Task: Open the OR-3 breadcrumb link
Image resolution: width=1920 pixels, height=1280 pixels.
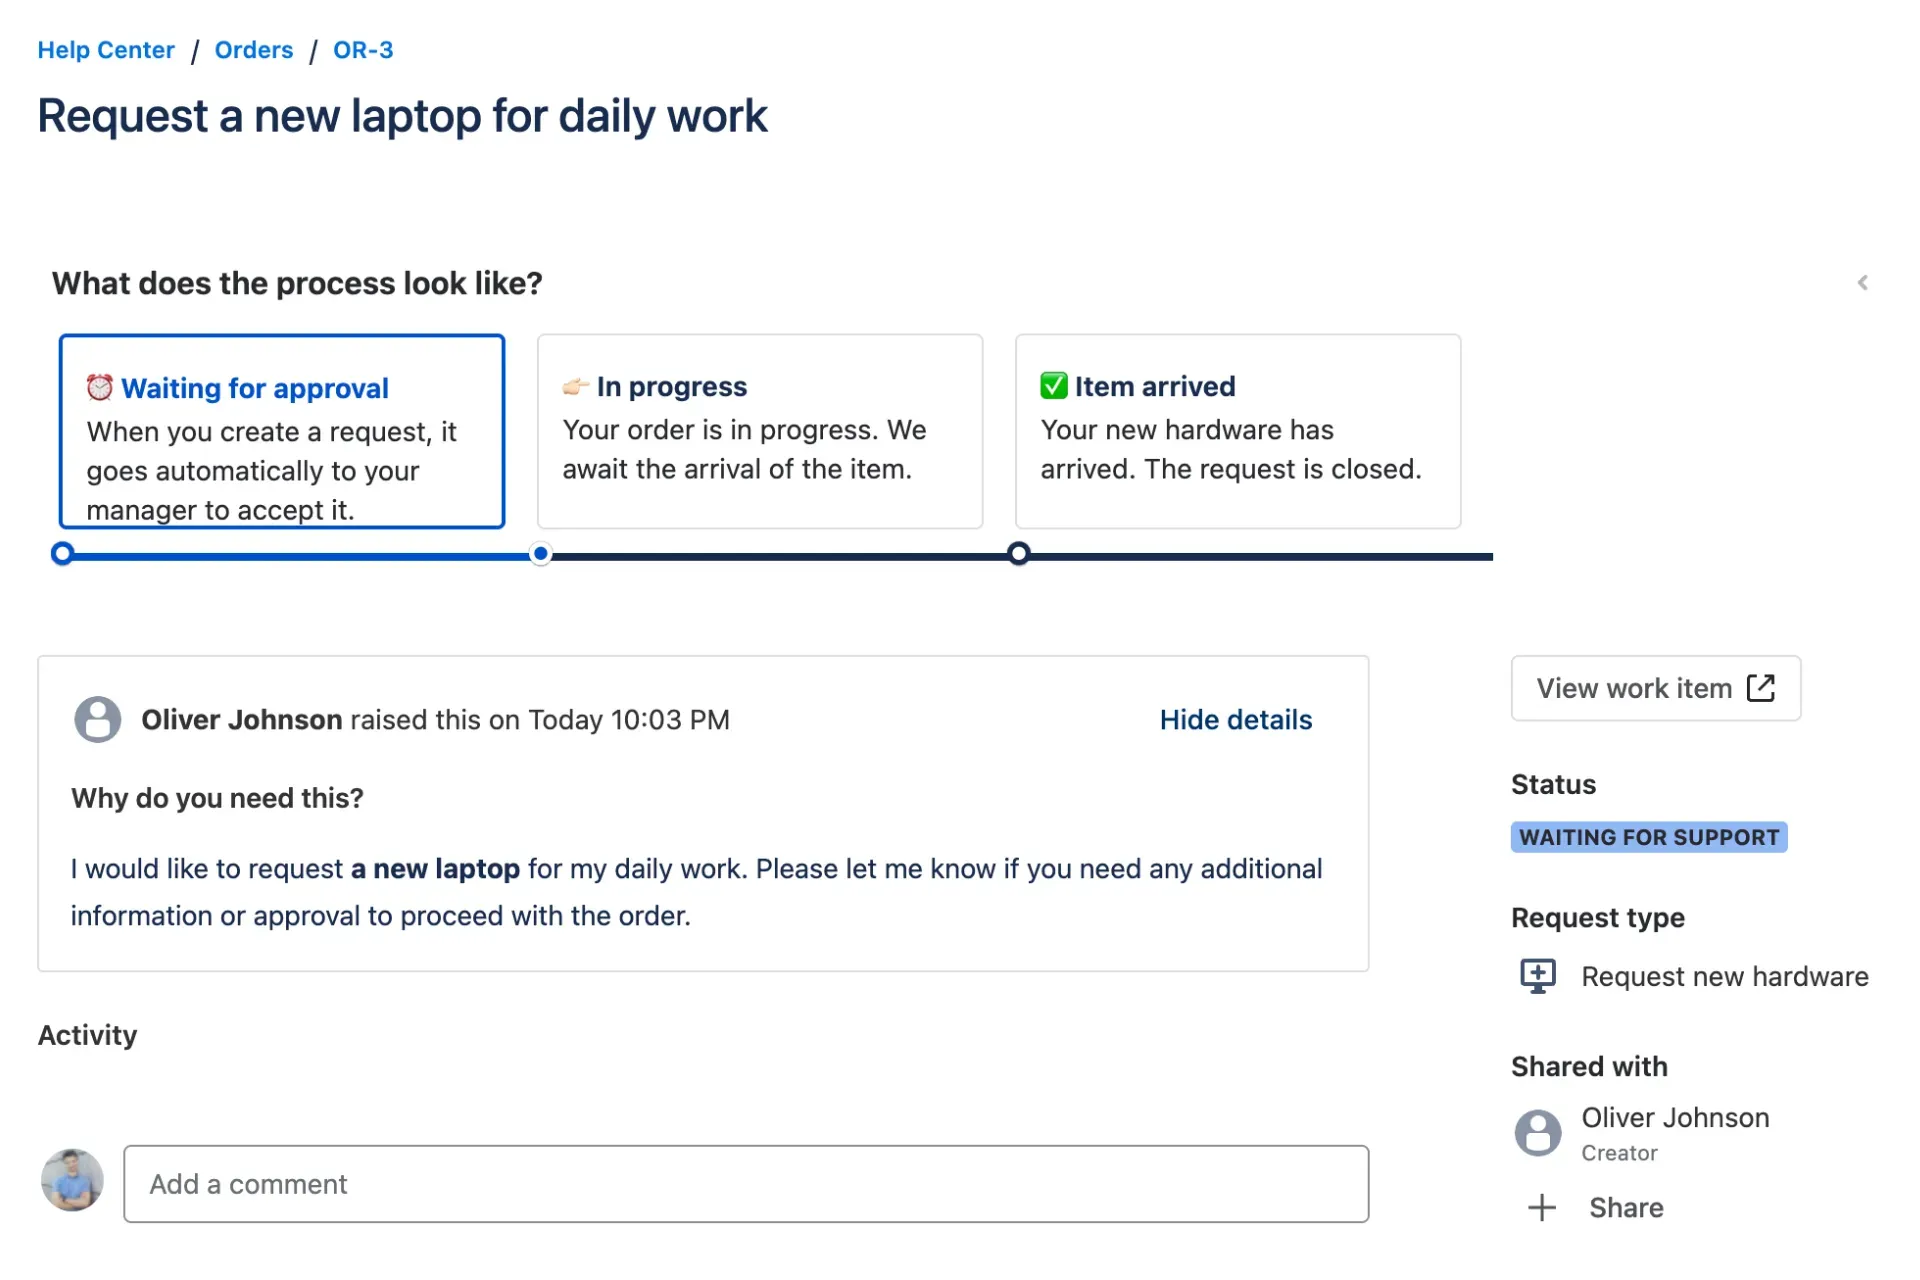Action: pos(363,50)
